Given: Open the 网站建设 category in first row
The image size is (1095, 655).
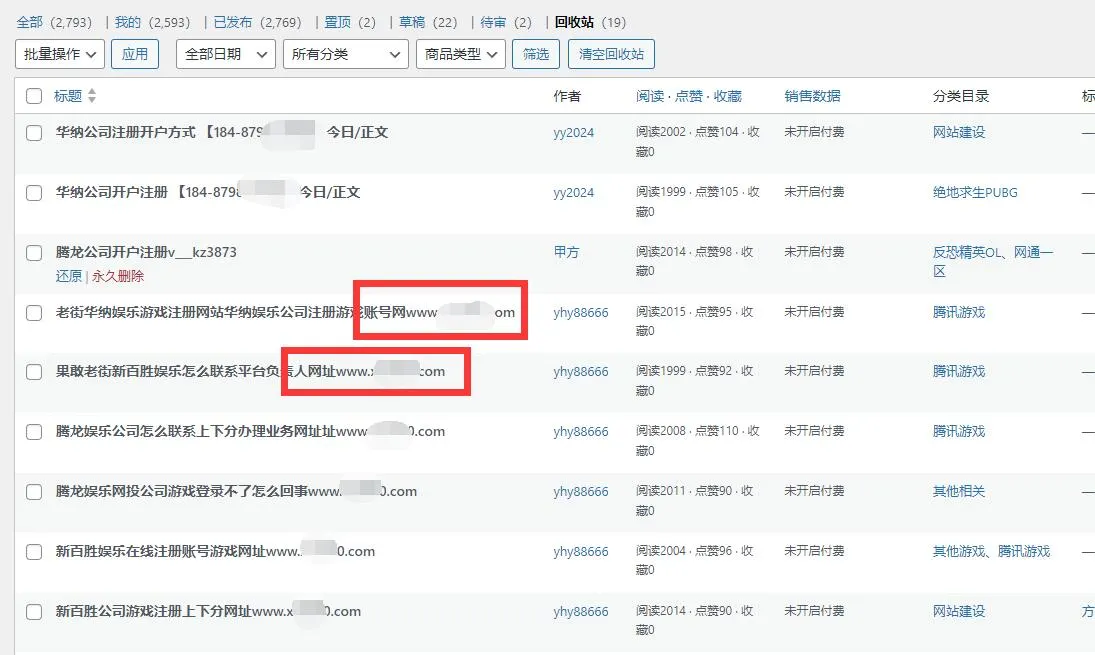Looking at the screenshot, I should [959, 132].
